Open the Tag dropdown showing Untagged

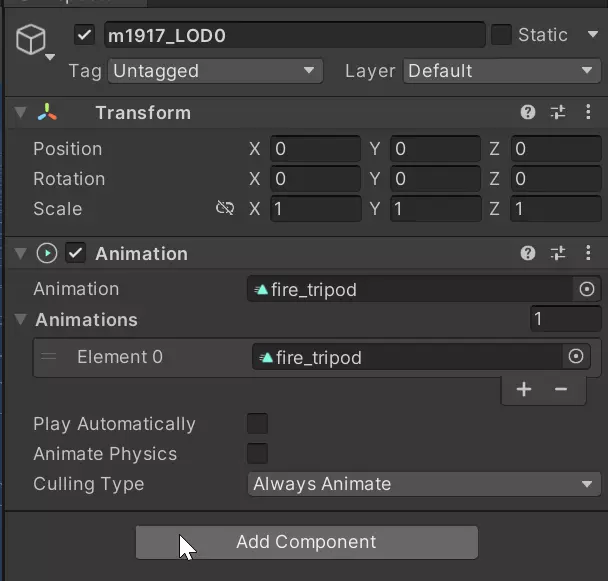[214, 71]
